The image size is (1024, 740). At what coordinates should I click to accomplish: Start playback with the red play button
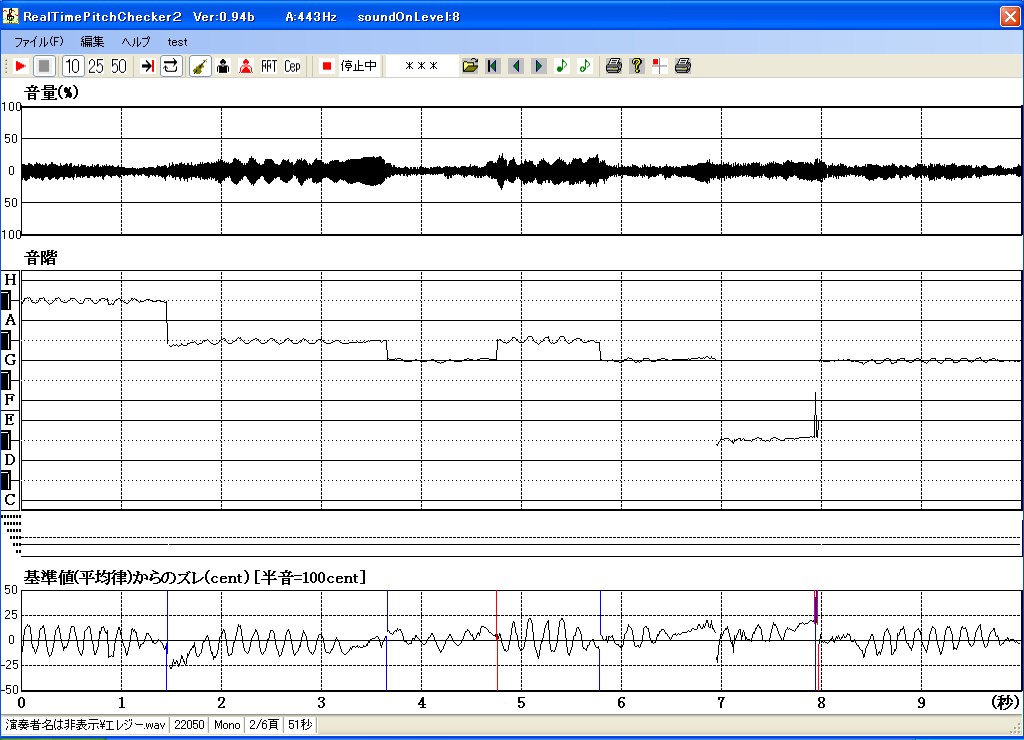pyautogui.click(x=20, y=66)
